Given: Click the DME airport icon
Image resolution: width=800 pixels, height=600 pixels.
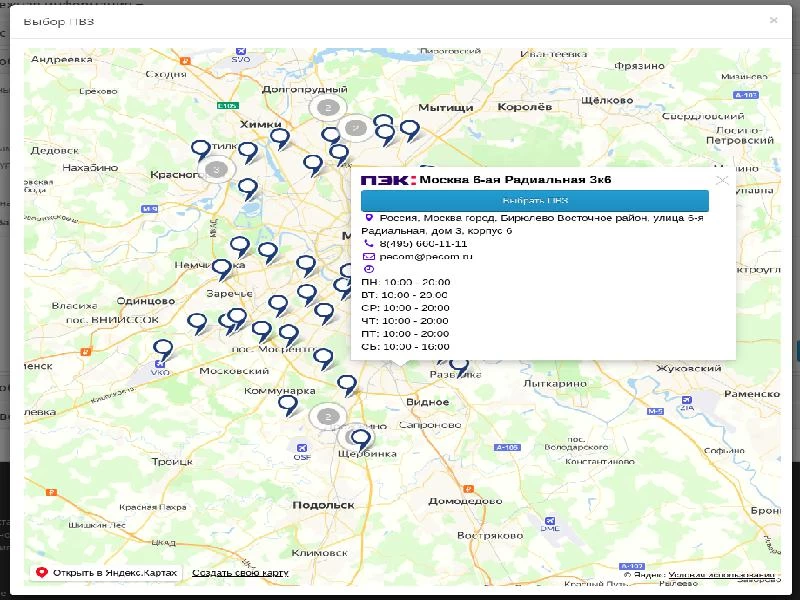Looking at the screenshot, I should point(549,520).
